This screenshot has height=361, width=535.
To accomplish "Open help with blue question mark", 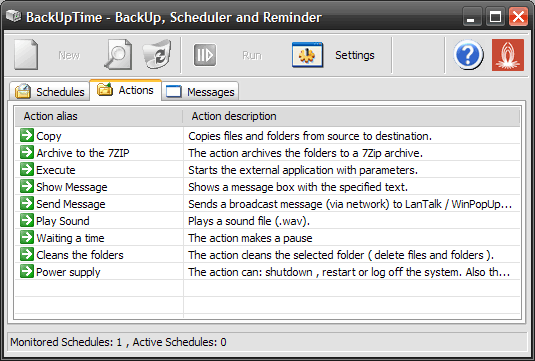I will pyautogui.click(x=468, y=55).
